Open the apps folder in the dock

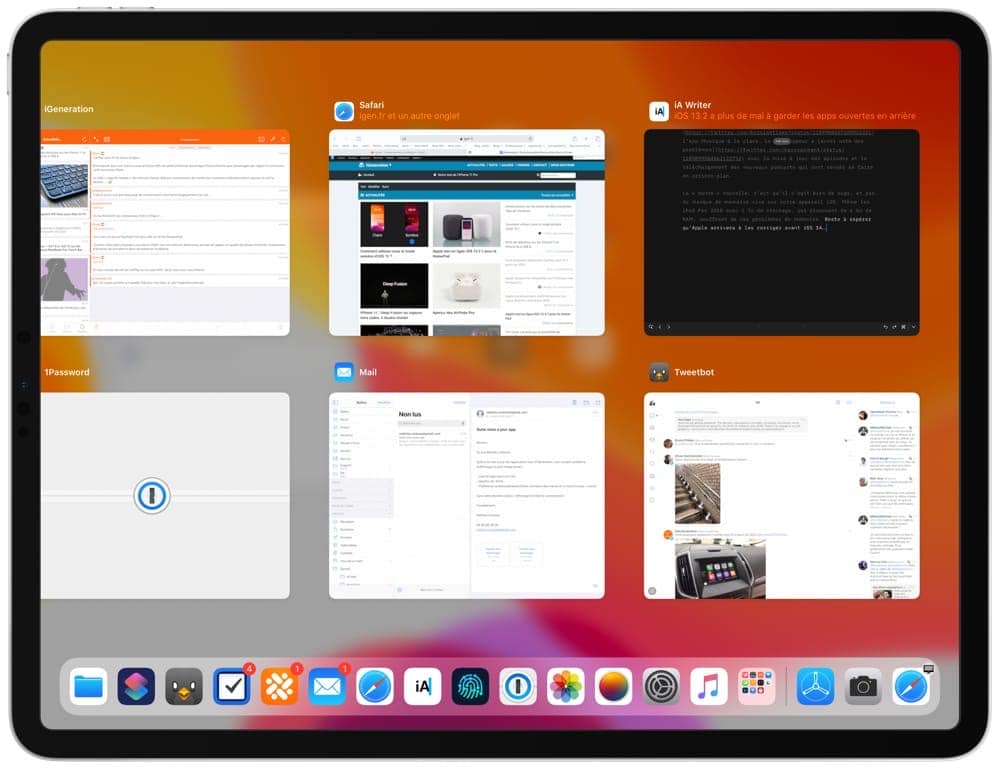757,686
